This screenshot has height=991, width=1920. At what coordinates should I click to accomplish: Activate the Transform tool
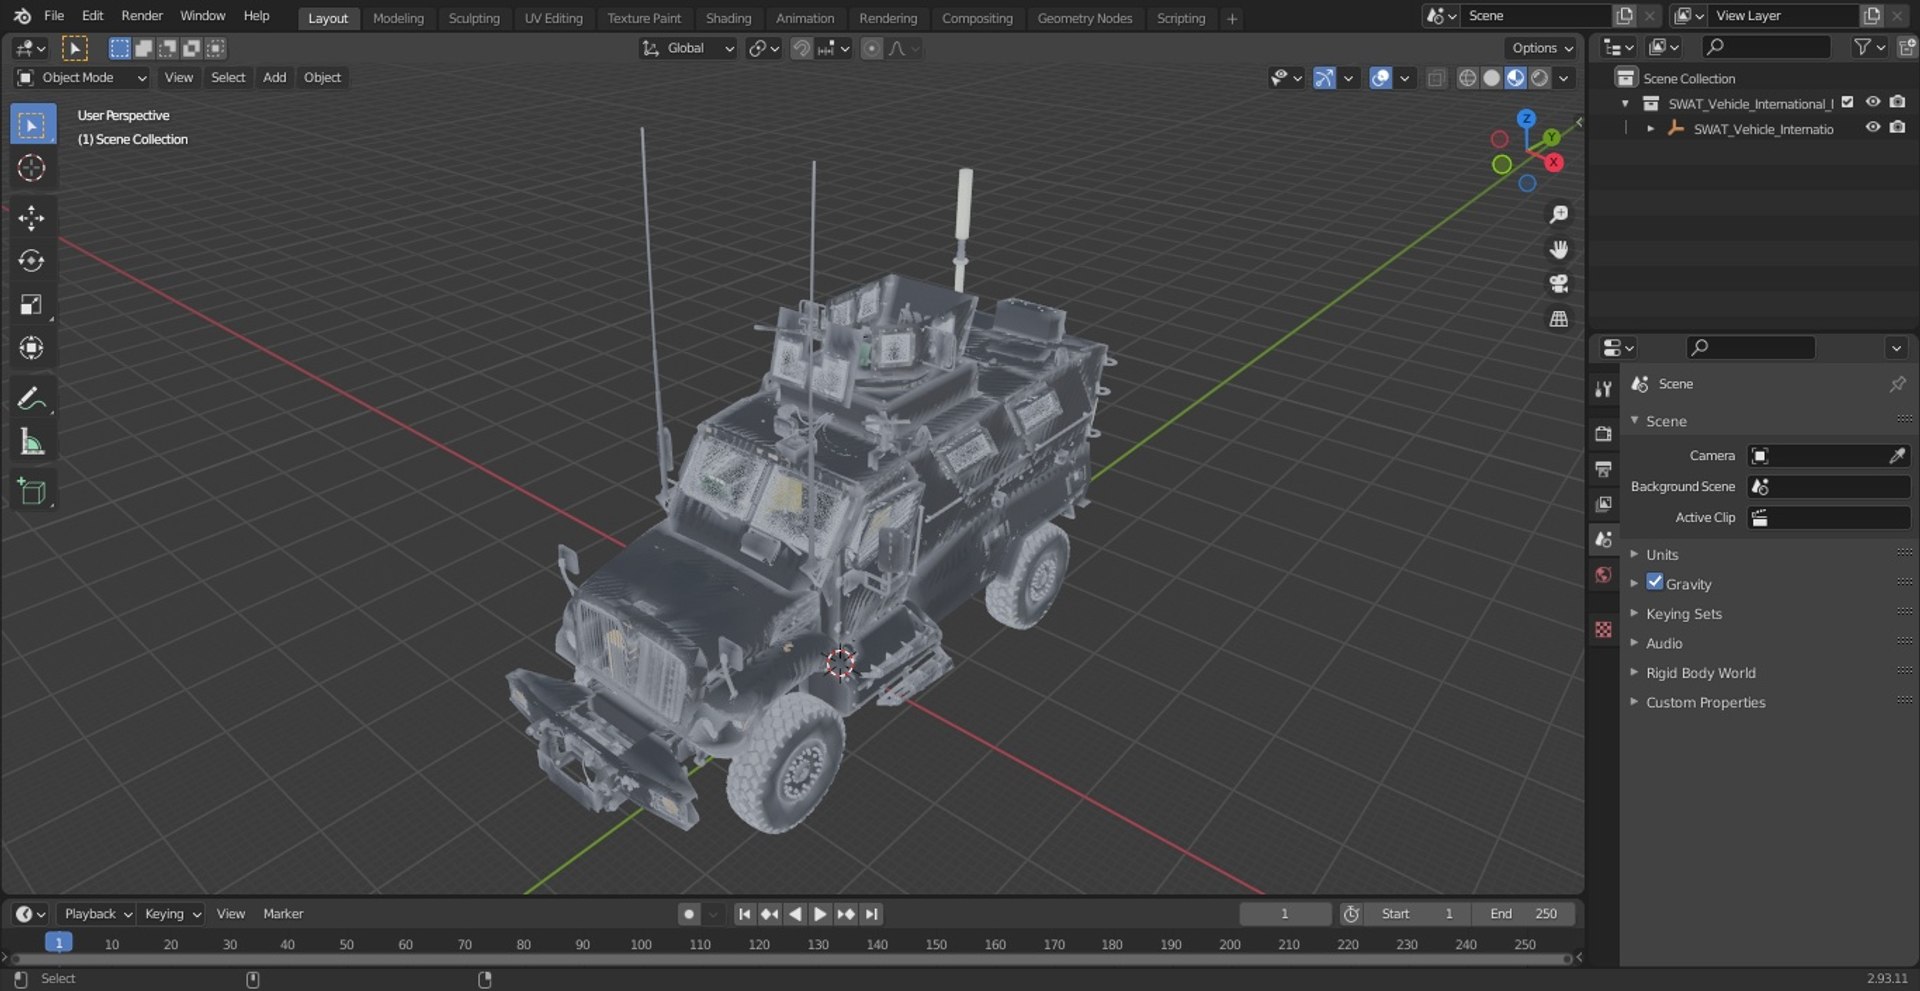click(x=32, y=348)
